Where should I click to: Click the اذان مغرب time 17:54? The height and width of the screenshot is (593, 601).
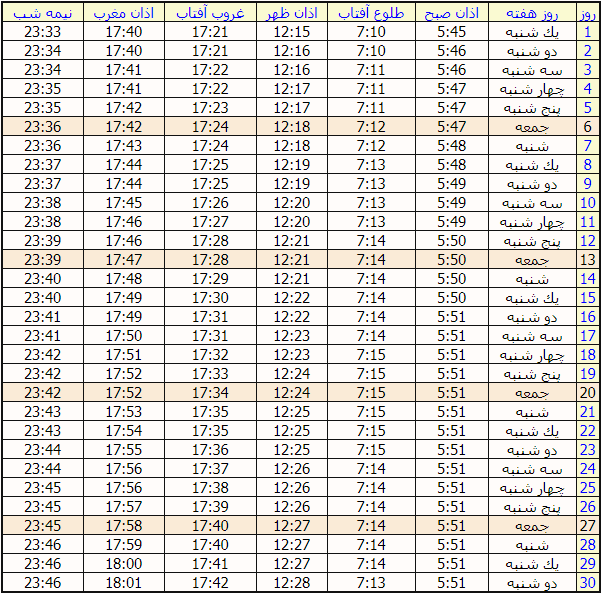coord(124,430)
